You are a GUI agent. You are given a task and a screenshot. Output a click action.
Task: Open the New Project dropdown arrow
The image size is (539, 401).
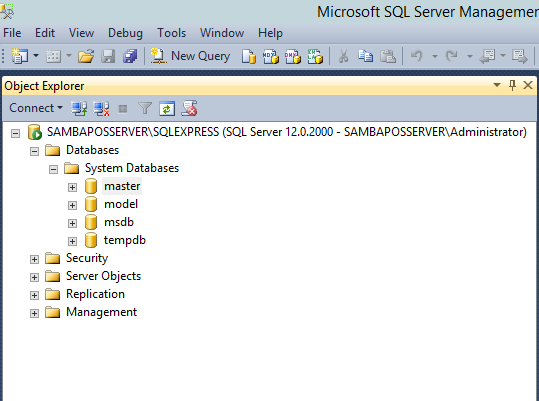(36, 55)
